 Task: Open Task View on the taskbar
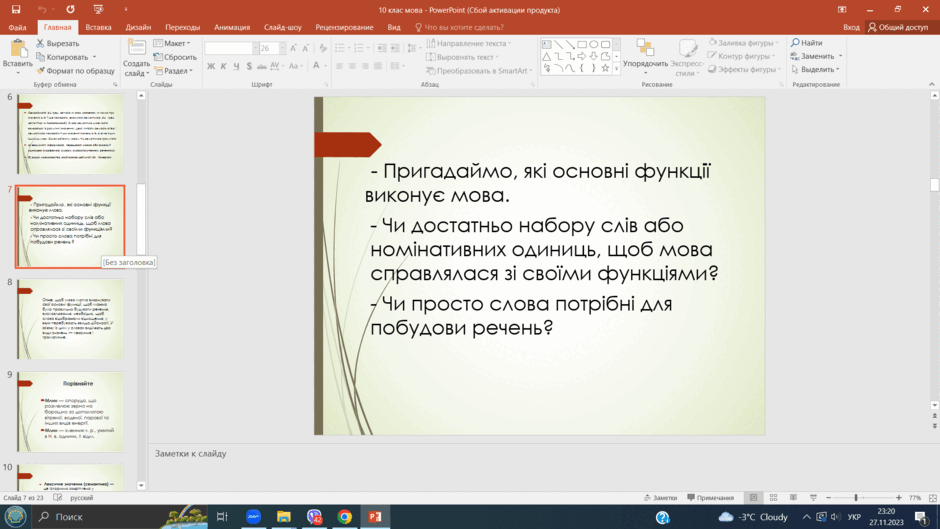(222, 516)
